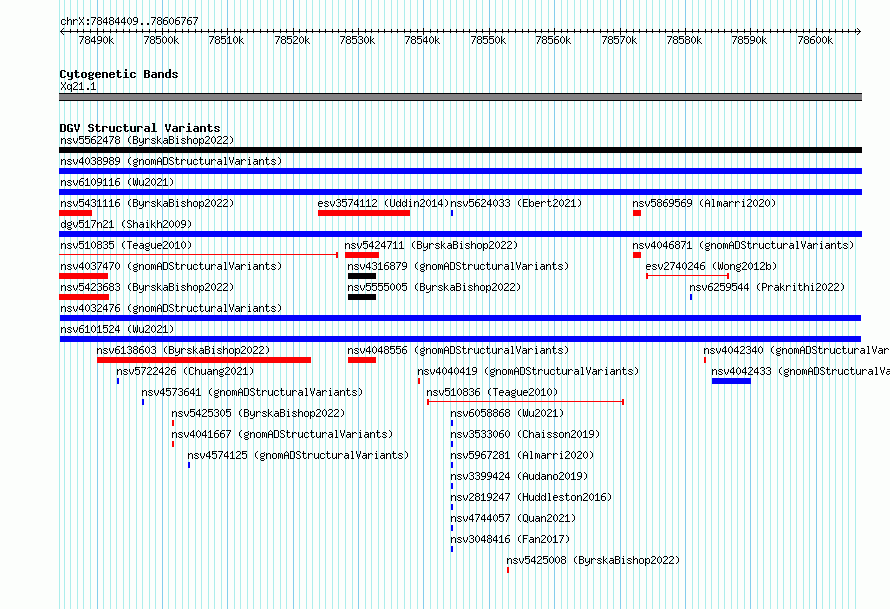This screenshot has height=609, width=890.
Task: Click the red nsv4048556 variant bar
Action: coord(362,360)
